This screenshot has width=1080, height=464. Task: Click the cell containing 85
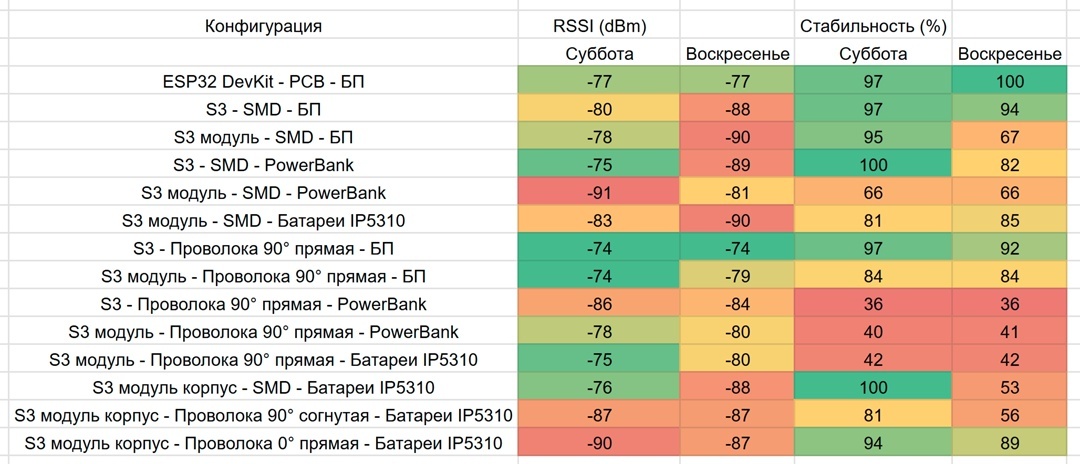[x=1008, y=220]
